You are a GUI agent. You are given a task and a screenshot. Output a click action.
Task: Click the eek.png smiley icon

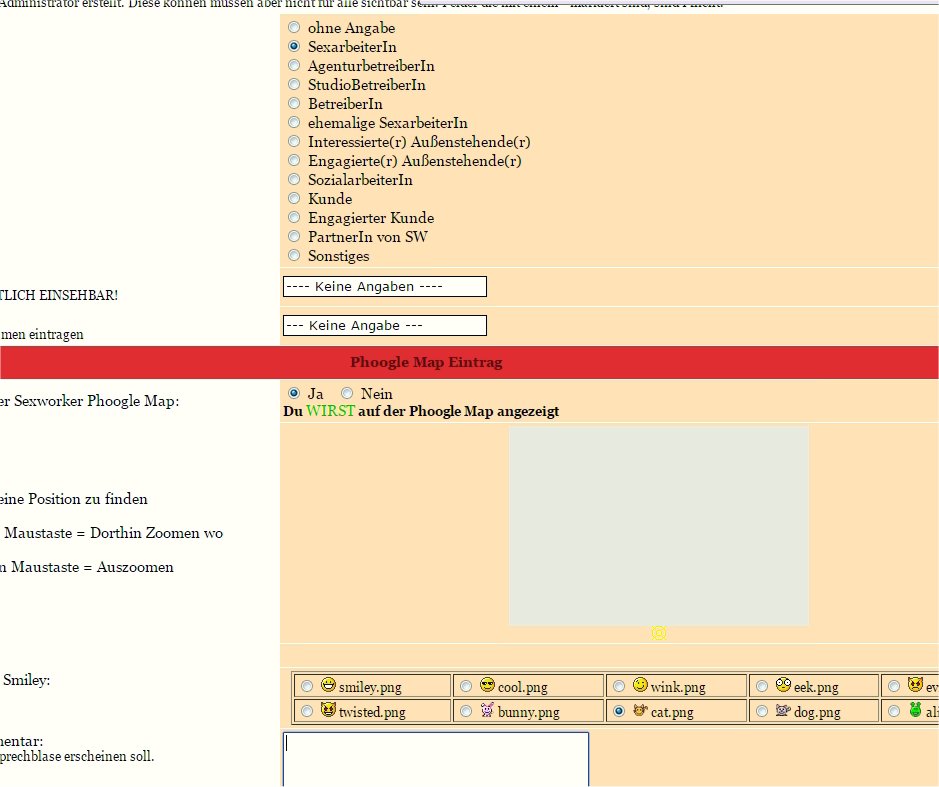[x=783, y=686]
